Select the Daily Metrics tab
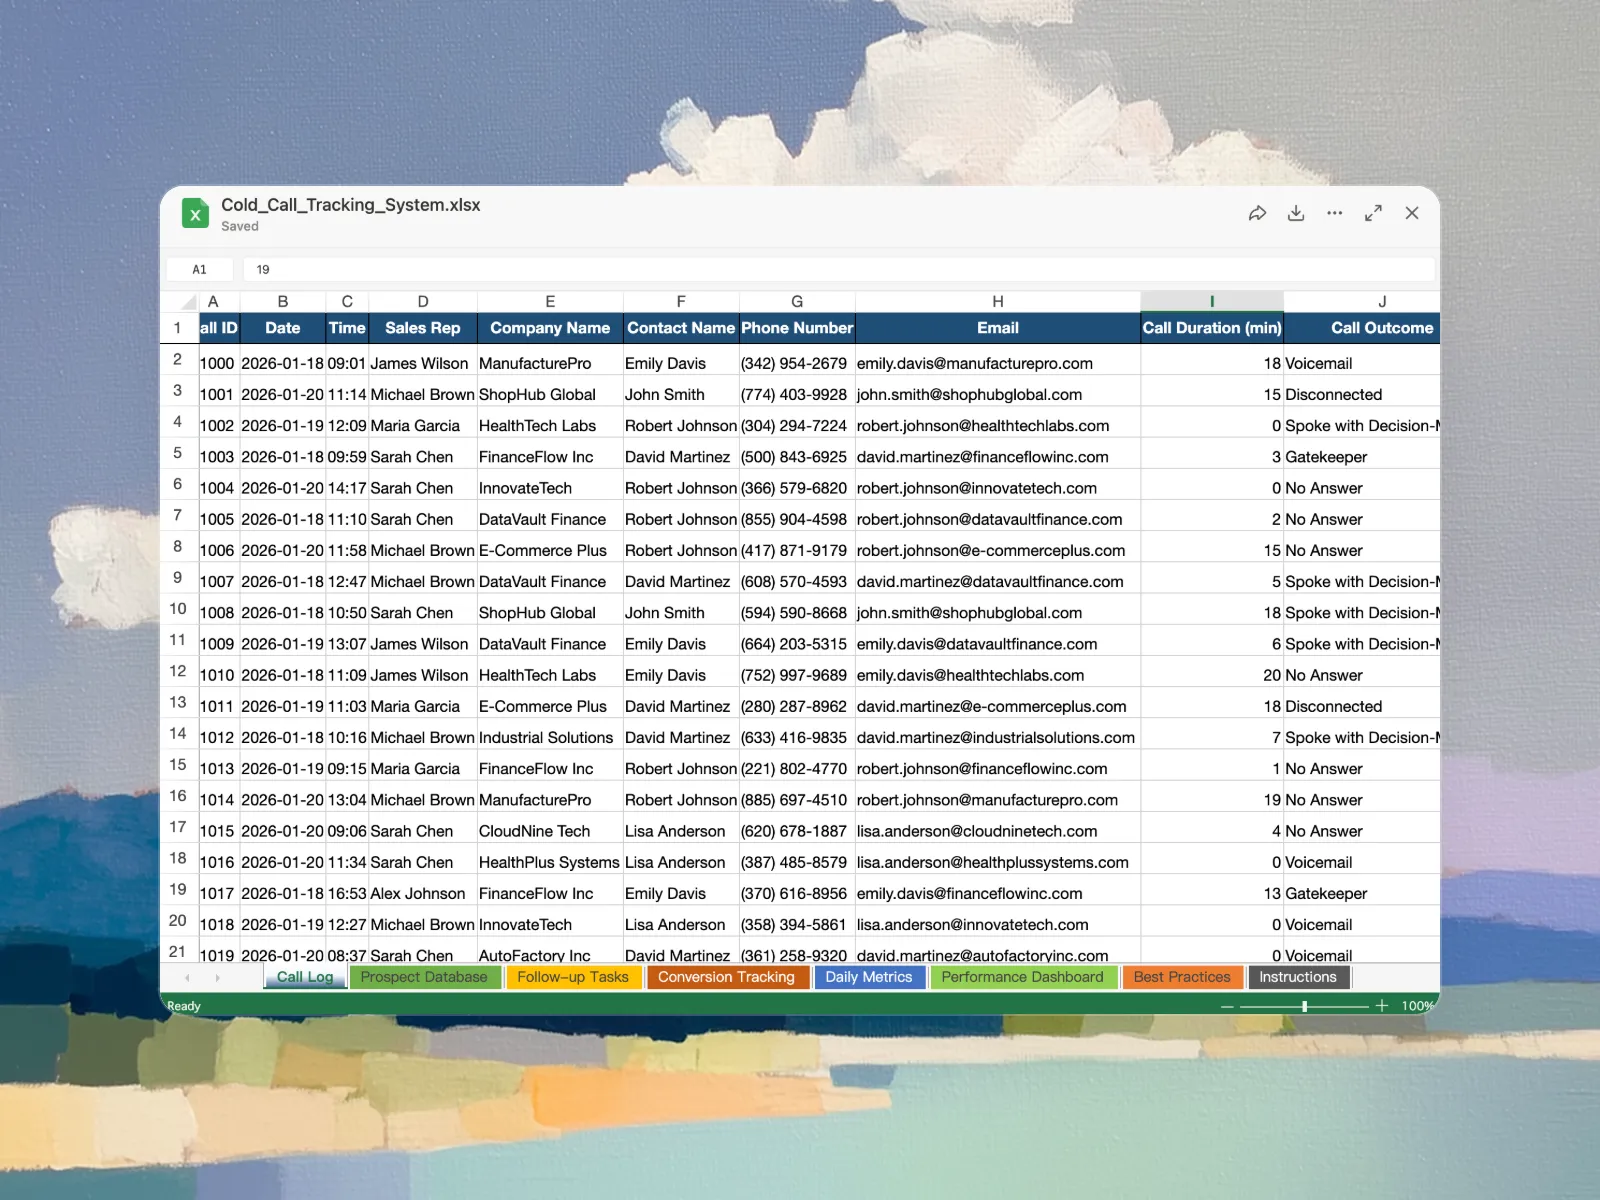 pos(868,977)
